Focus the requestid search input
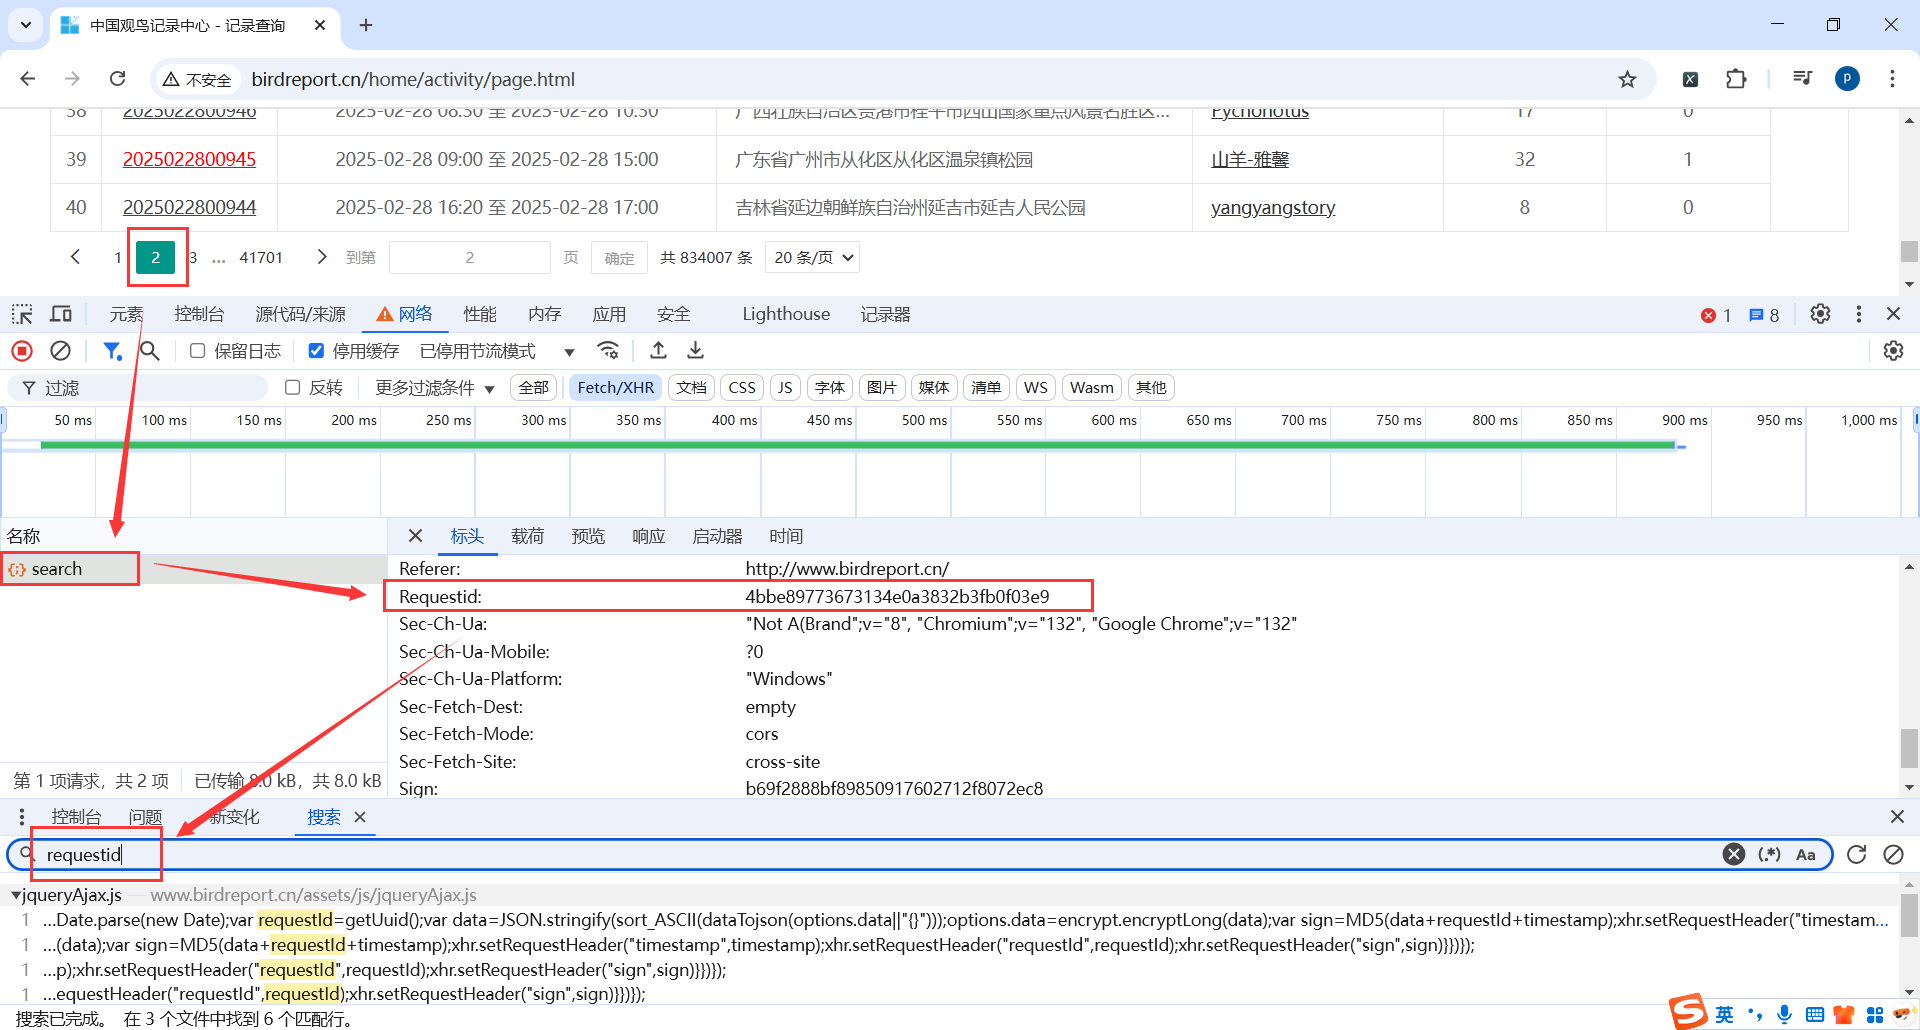The height and width of the screenshot is (1030, 1920). pos(880,855)
